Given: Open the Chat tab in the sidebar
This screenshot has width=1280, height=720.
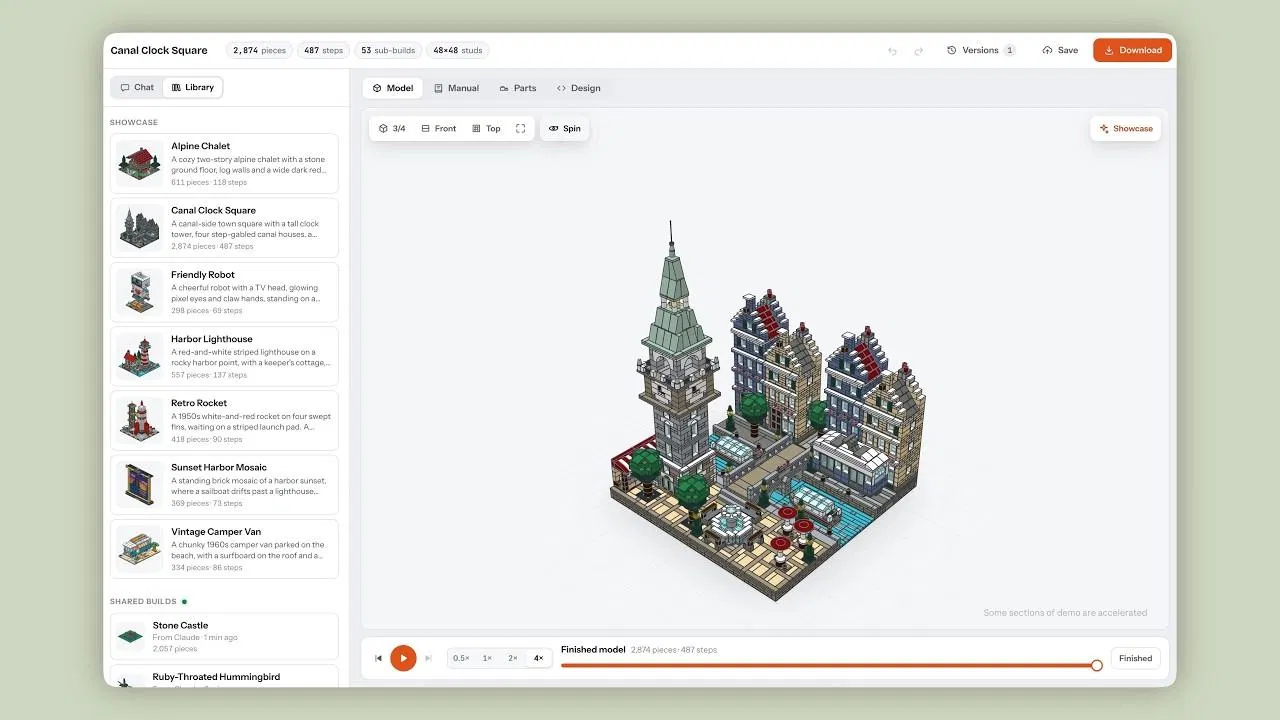Looking at the screenshot, I should pyautogui.click(x=138, y=88).
